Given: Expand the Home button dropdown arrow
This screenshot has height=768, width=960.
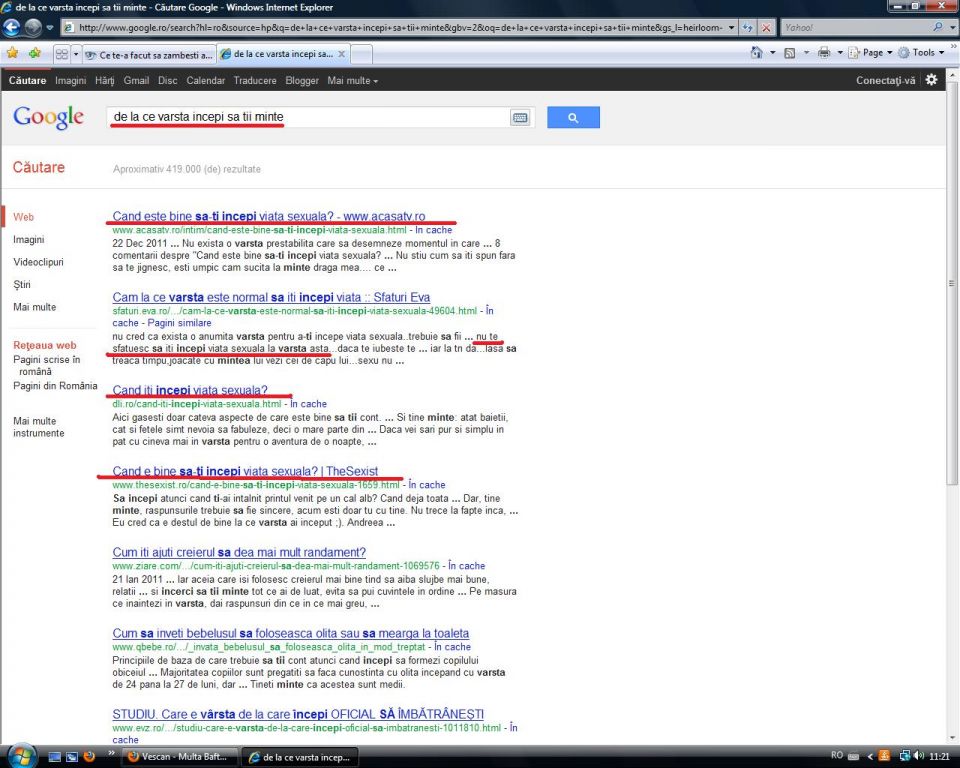Looking at the screenshot, I should (773, 53).
